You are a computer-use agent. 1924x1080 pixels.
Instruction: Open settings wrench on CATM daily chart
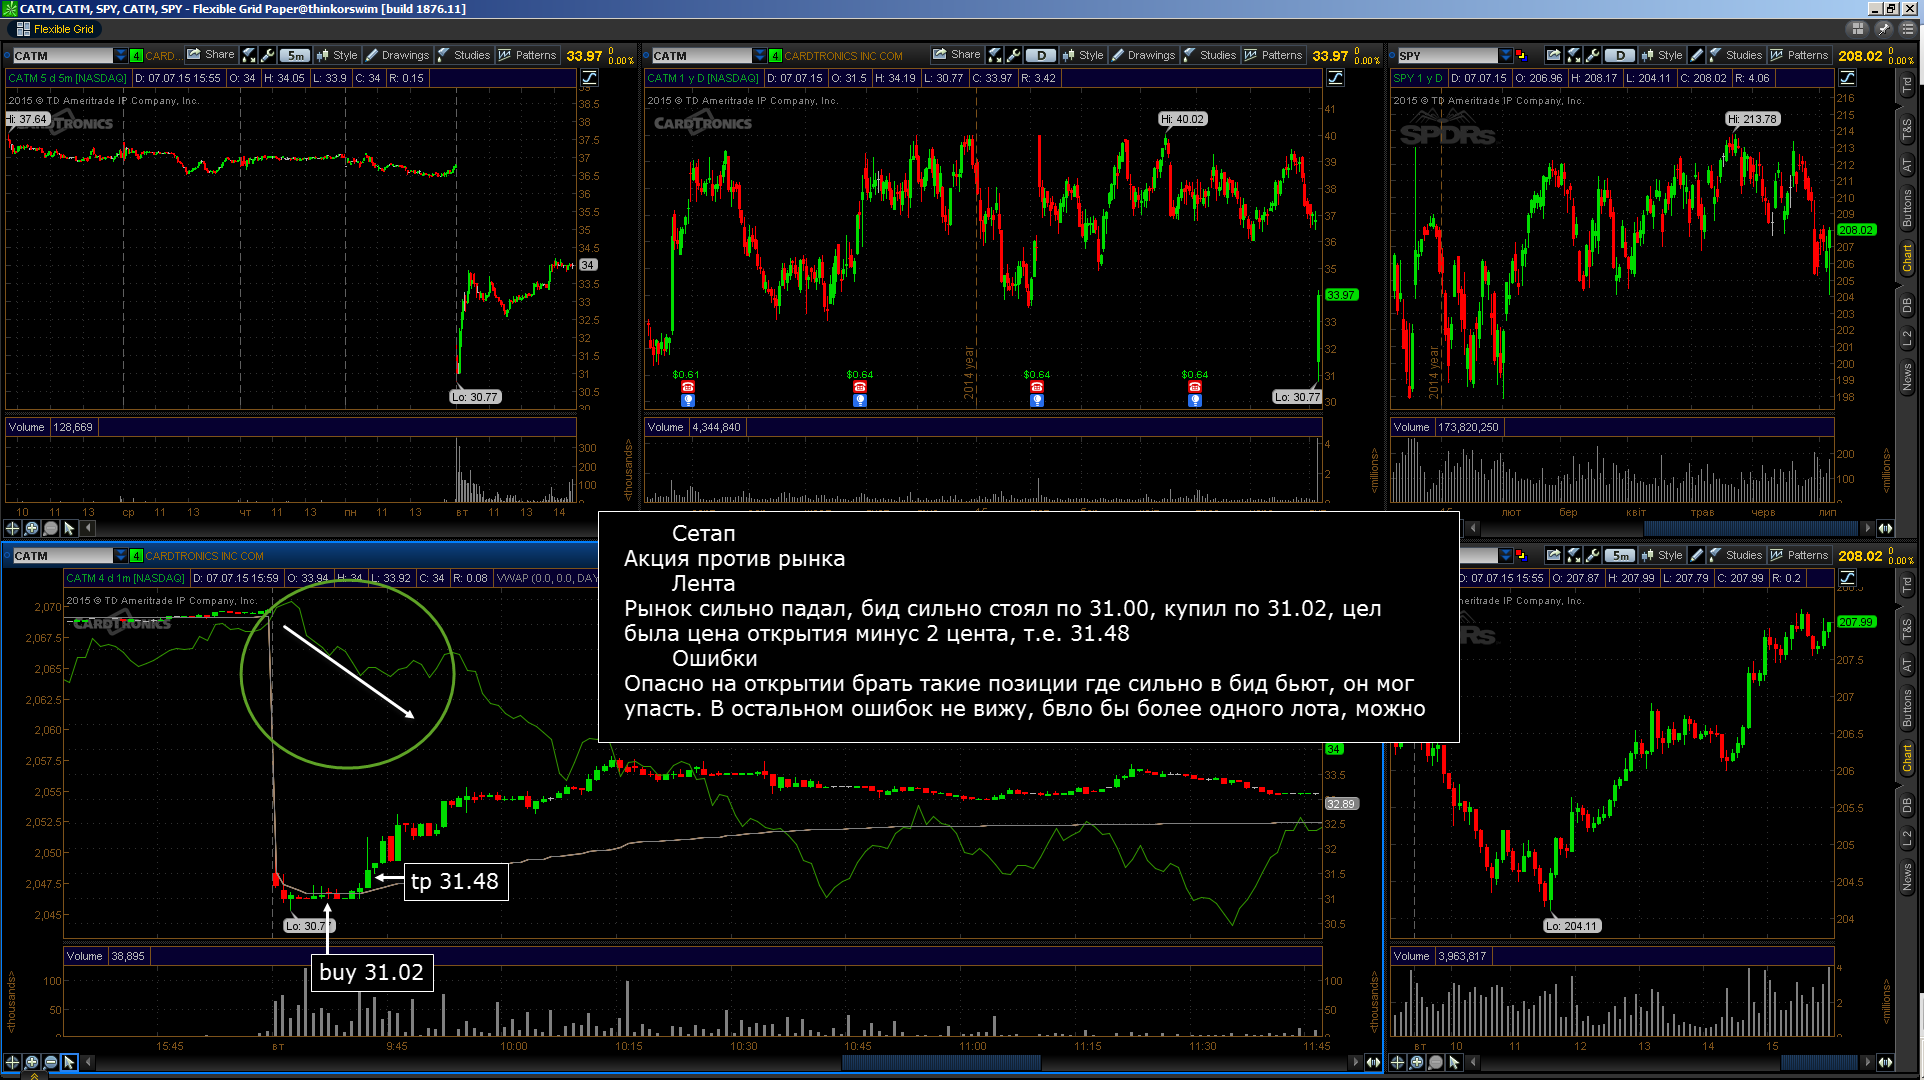(1013, 55)
